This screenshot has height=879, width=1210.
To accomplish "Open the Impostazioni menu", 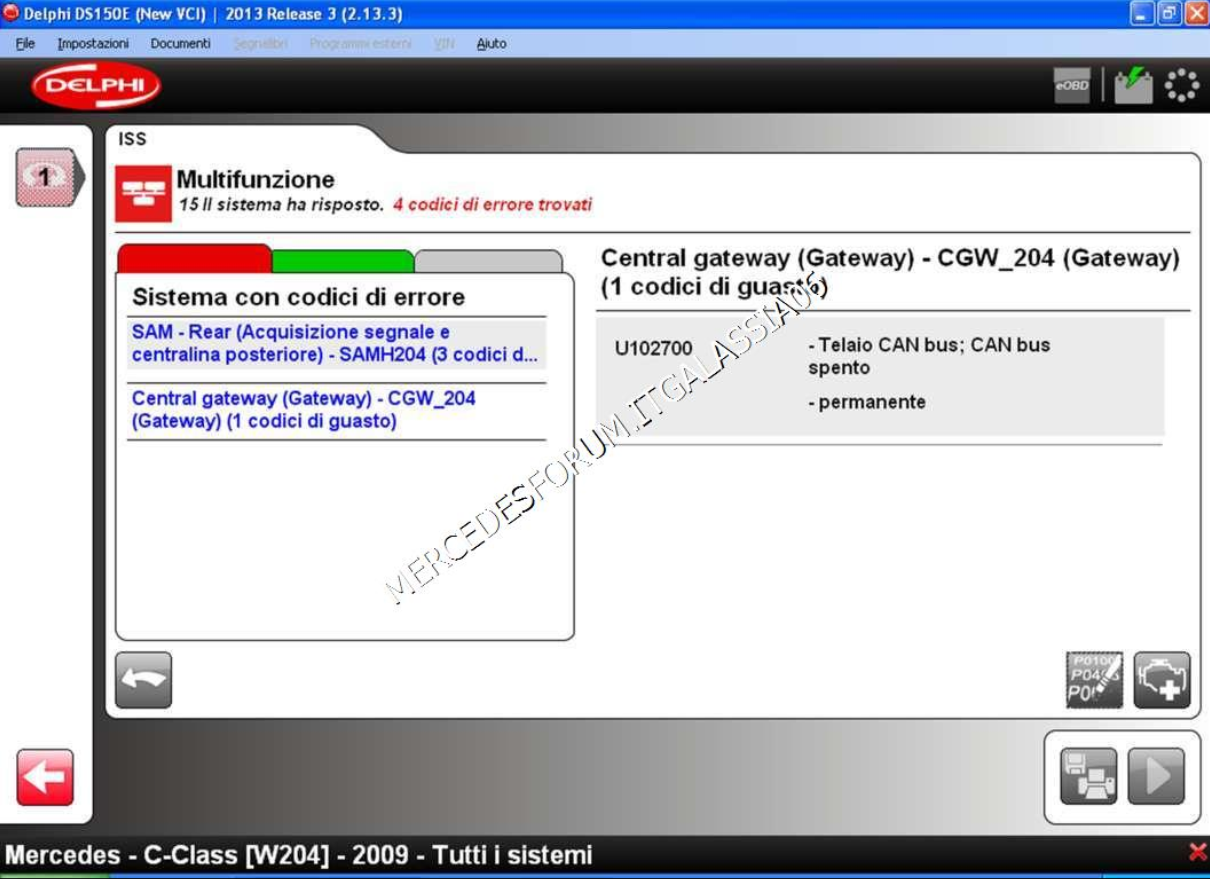I will 93,44.
